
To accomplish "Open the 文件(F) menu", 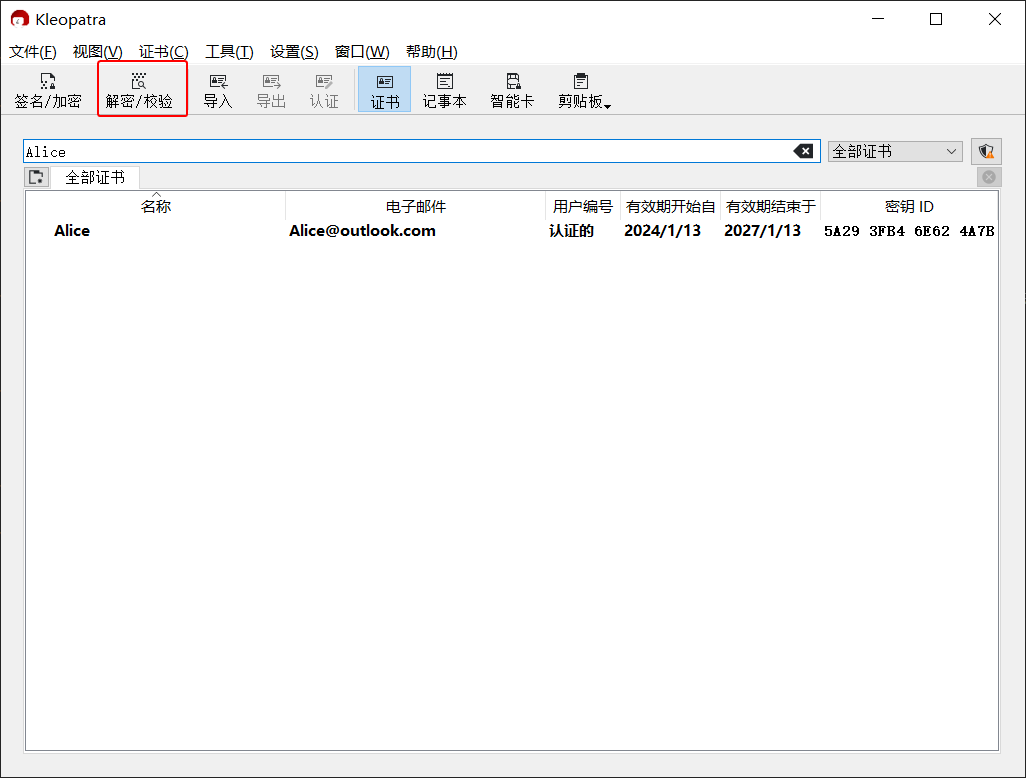I will pos(33,52).
